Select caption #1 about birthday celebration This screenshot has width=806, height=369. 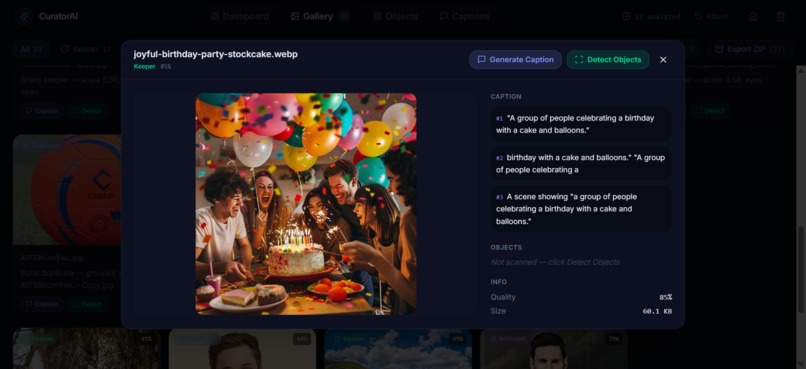(x=581, y=124)
